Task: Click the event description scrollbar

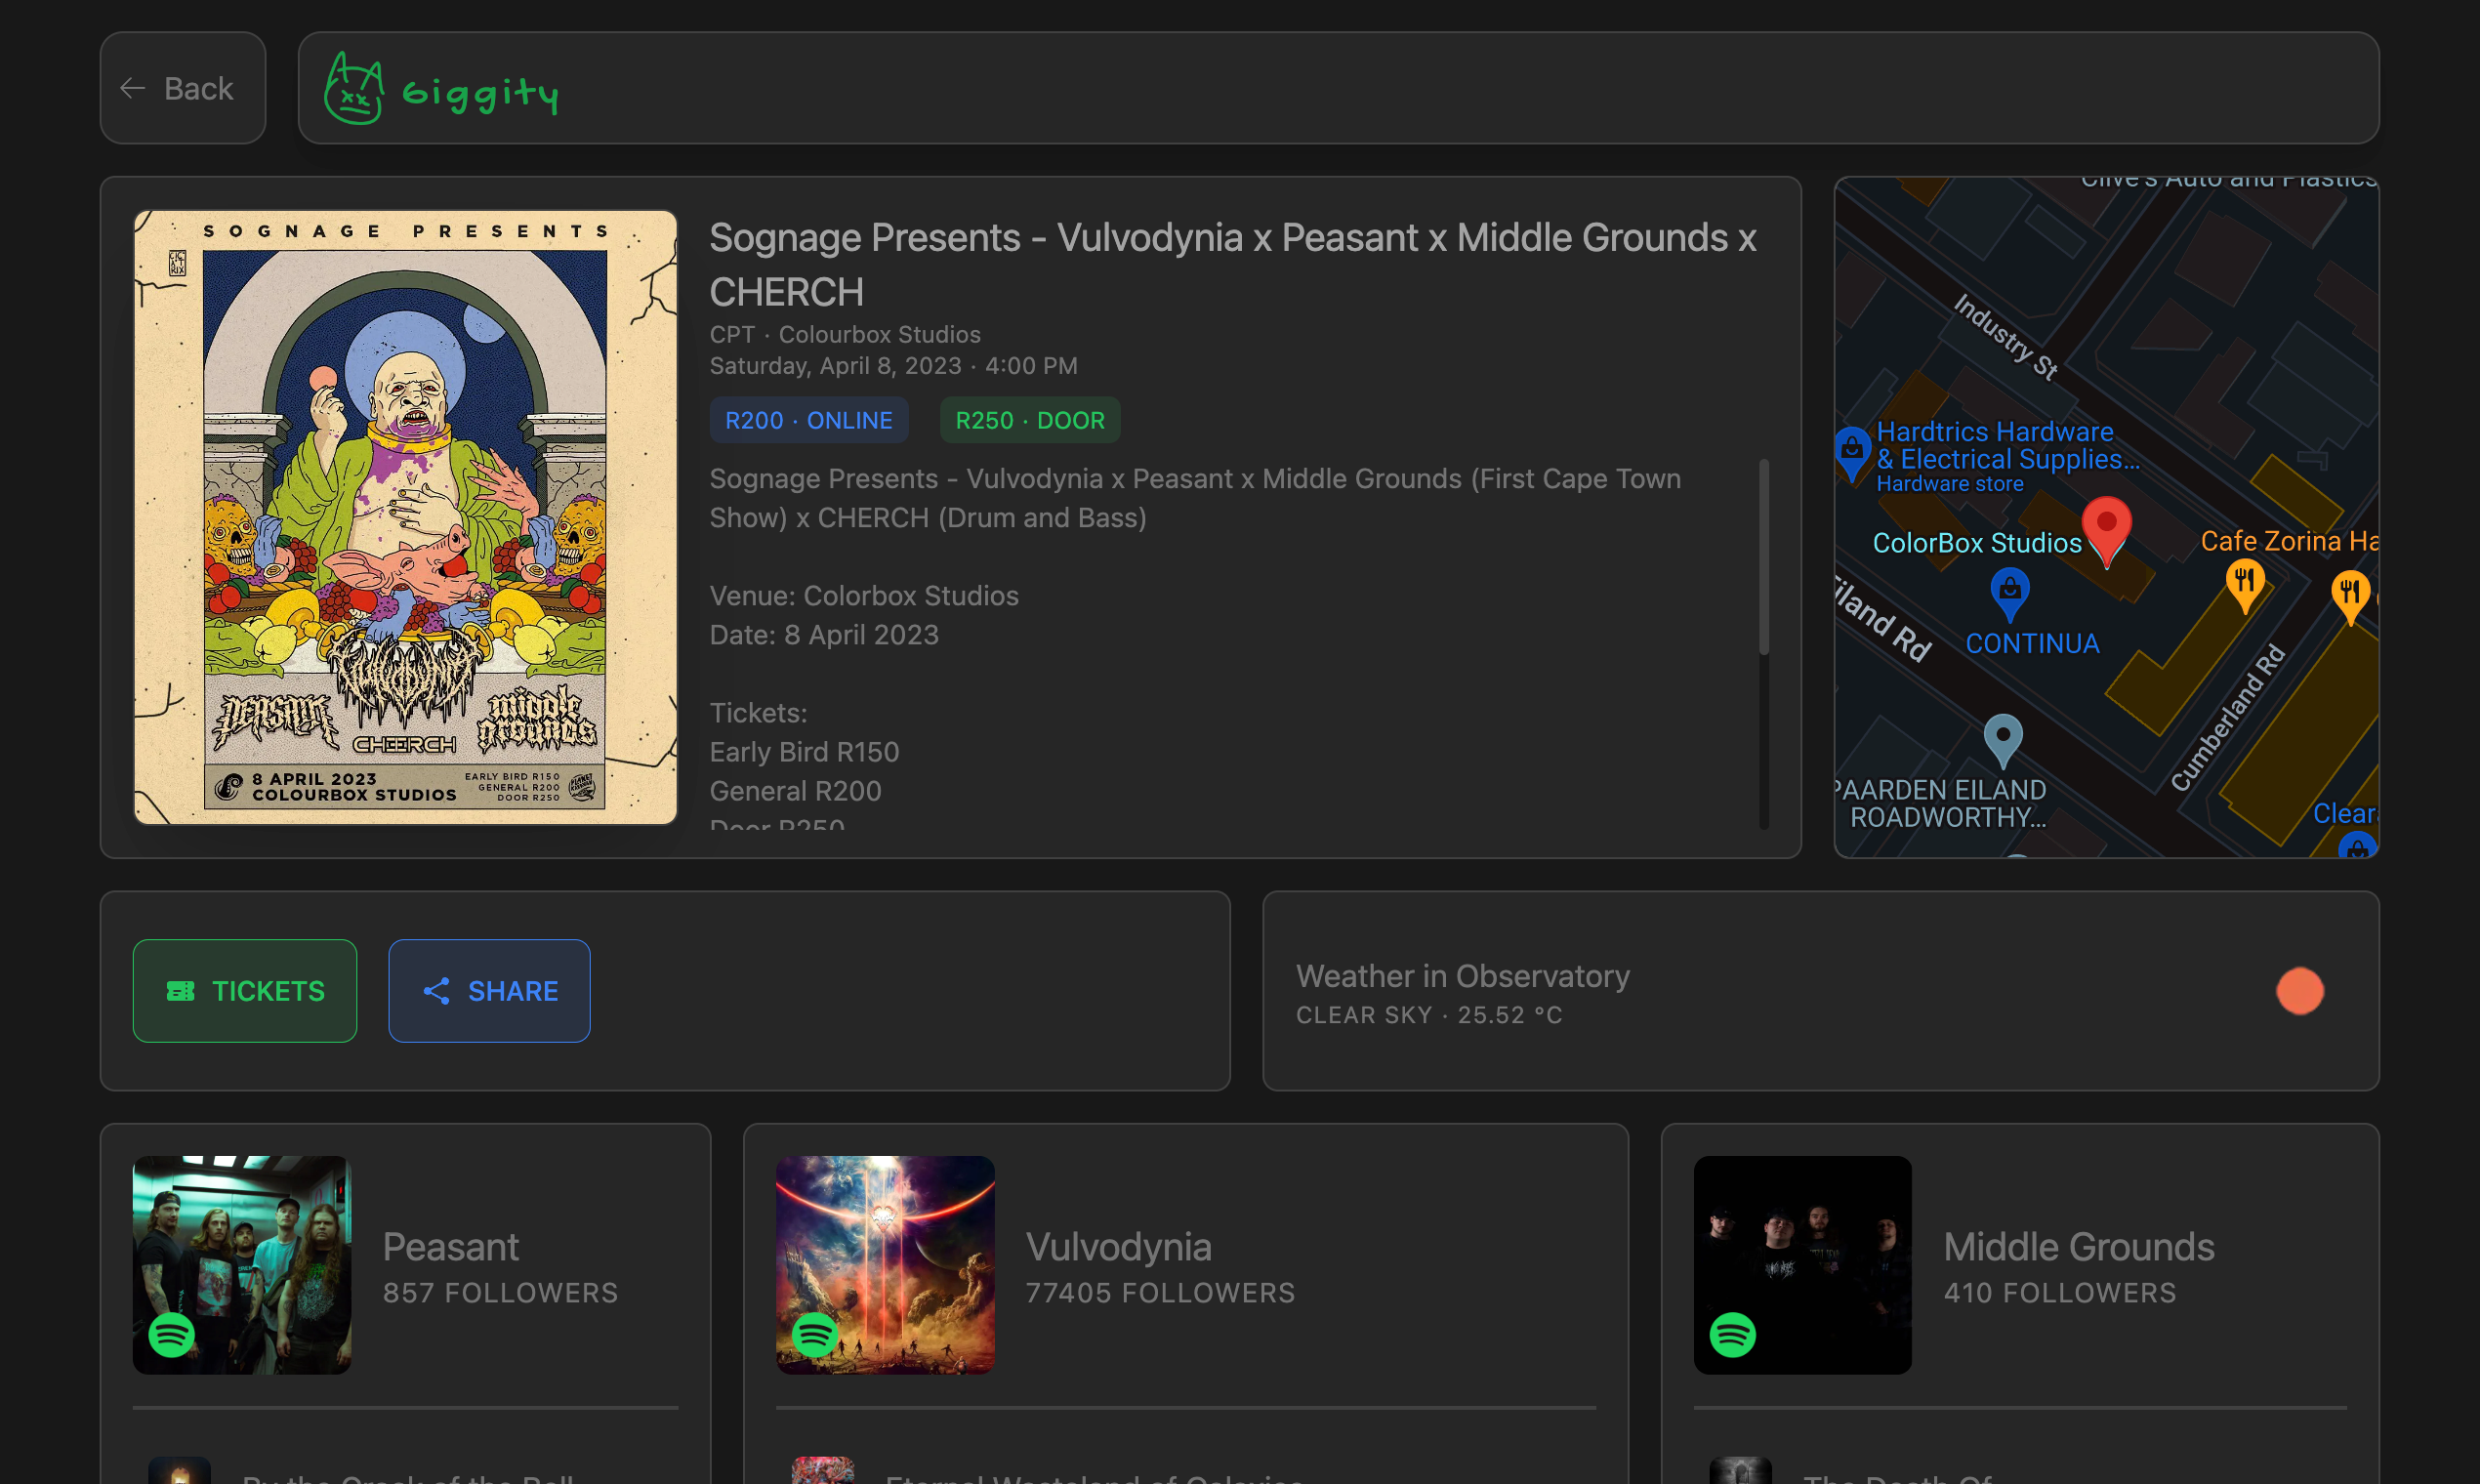Action: 1763,557
